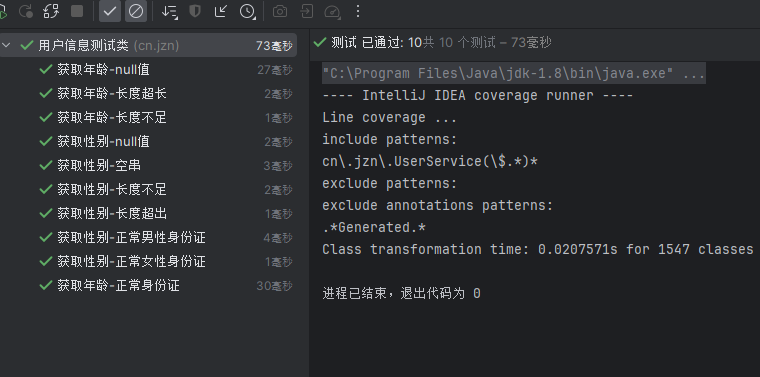Click the Rerun Failed Tests icon

26,11
